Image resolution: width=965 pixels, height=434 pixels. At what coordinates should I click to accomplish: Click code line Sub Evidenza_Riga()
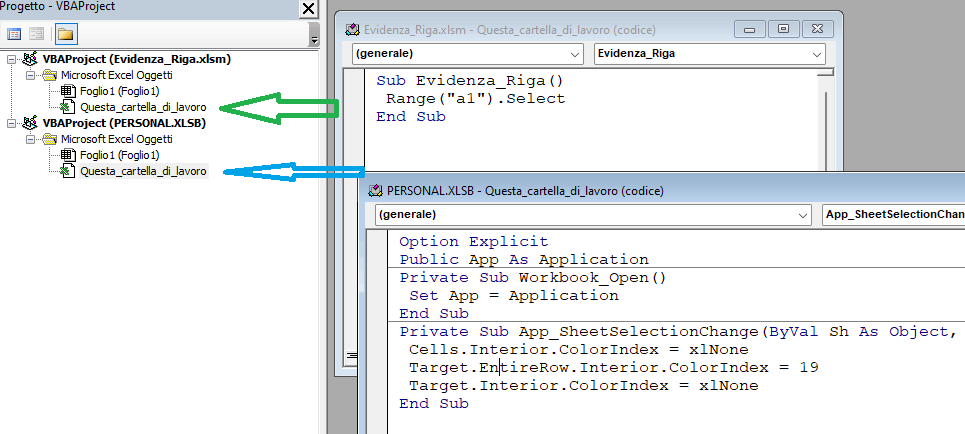pos(470,81)
